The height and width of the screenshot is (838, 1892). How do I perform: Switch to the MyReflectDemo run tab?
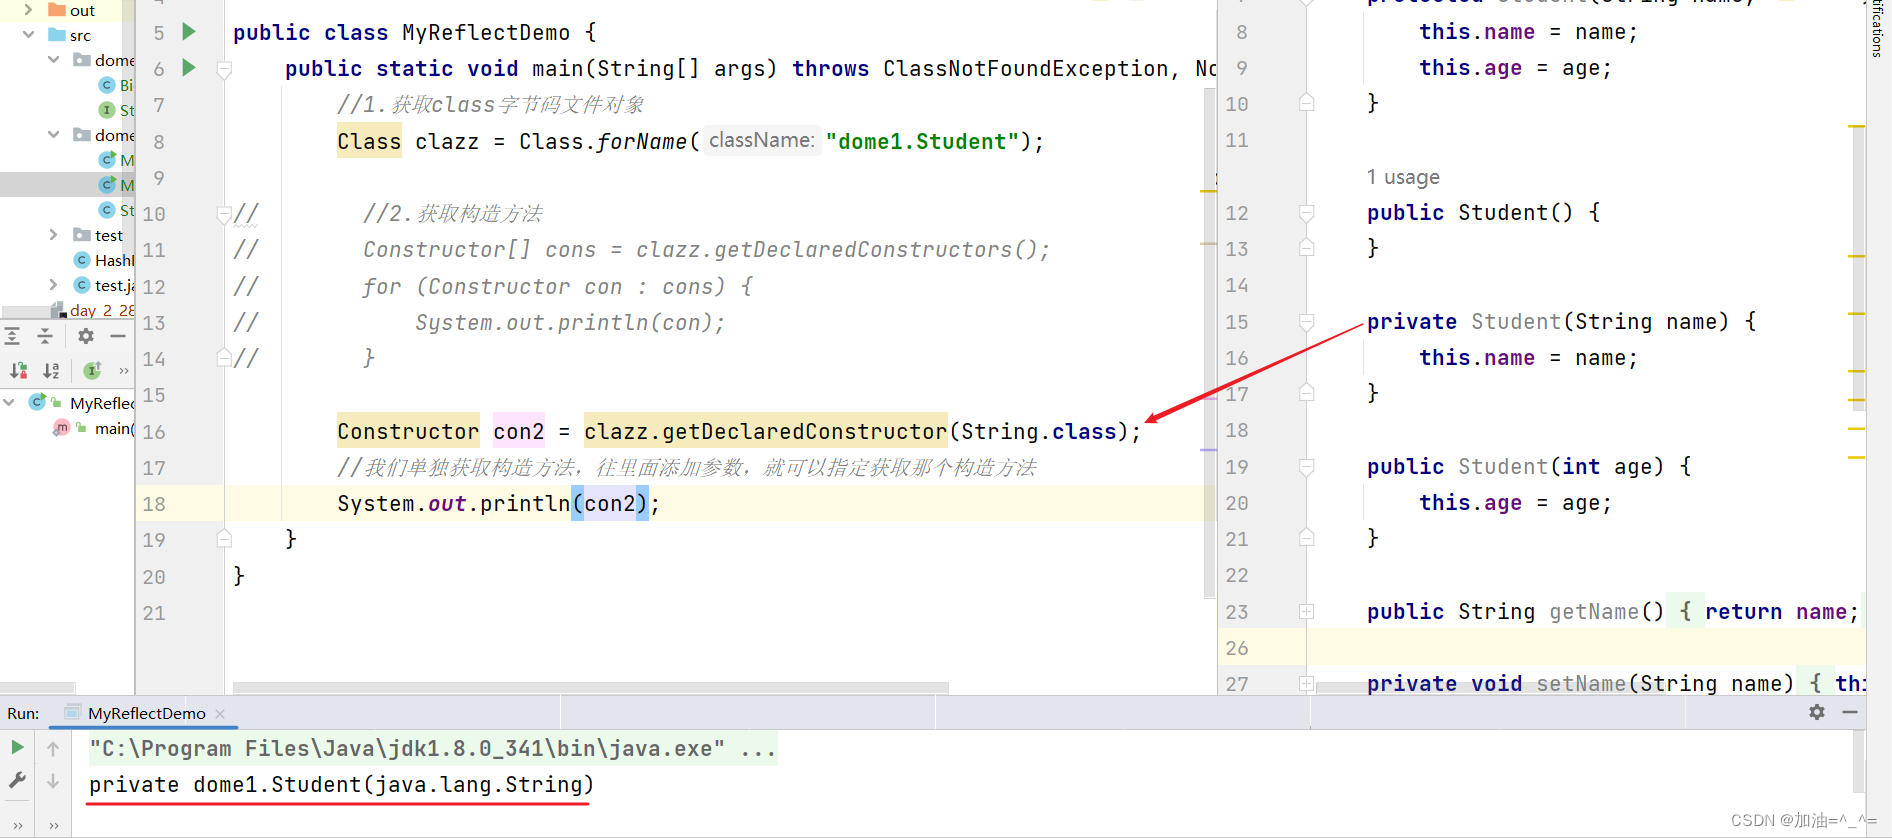[146, 713]
